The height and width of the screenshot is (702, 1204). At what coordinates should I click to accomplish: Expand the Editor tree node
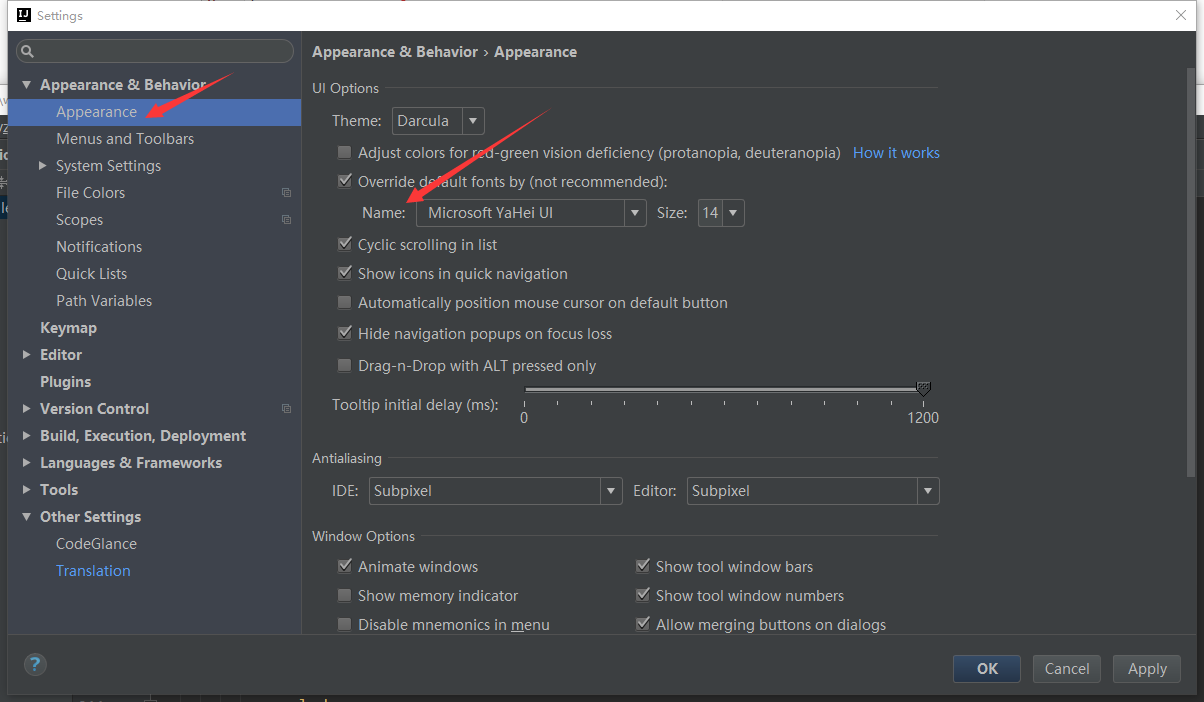[x=27, y=355]
